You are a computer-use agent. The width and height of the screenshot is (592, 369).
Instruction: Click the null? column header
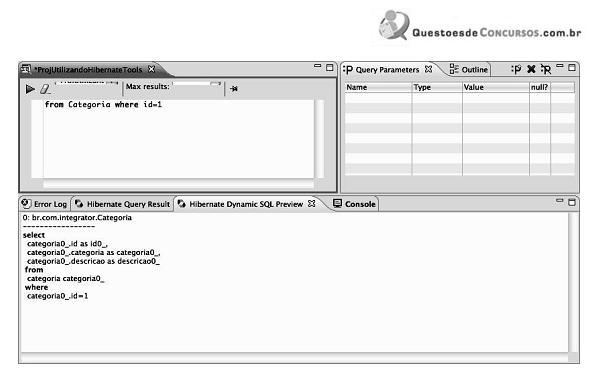tap(540, 87)
